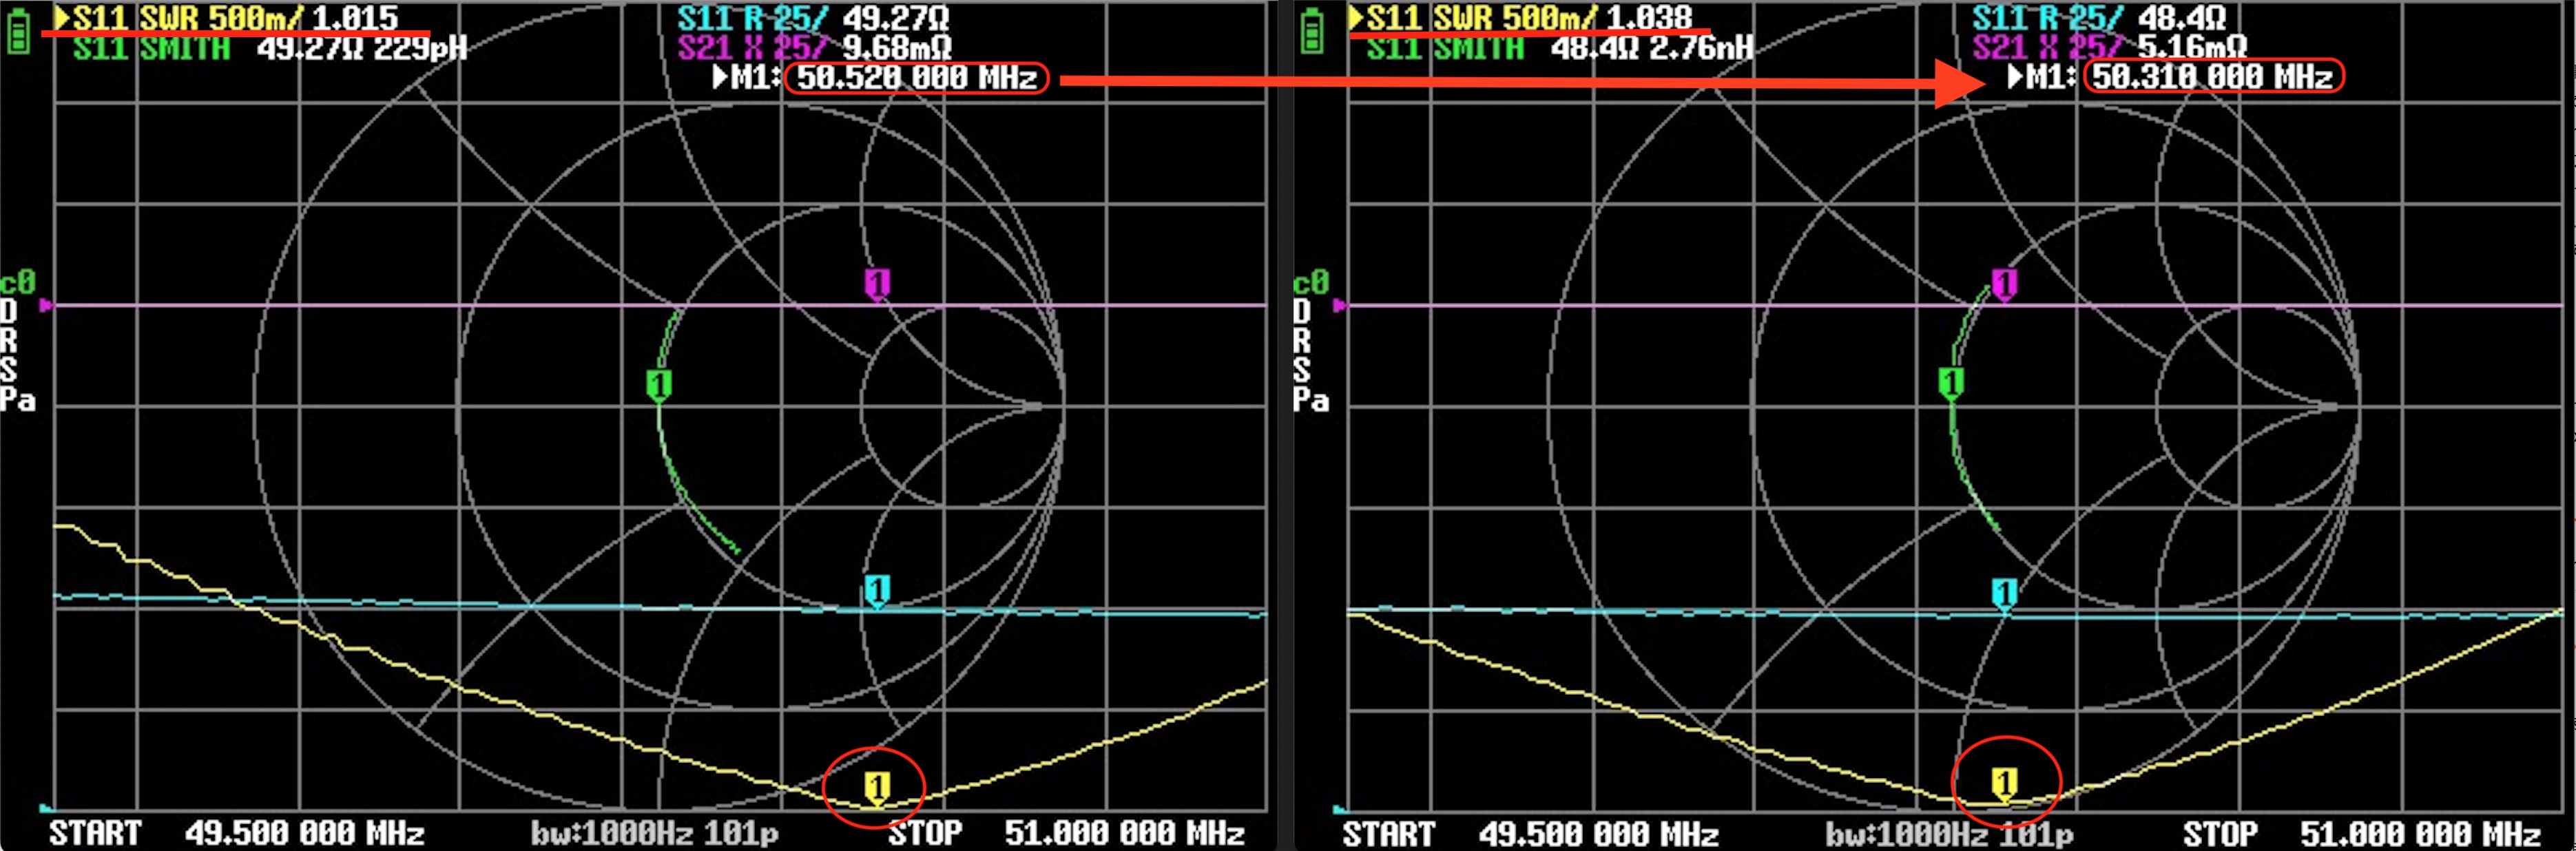2576x851 pixels.
Task: Select yellow SWR marker 1 on right screen
Action: (x=2004, y=784)
